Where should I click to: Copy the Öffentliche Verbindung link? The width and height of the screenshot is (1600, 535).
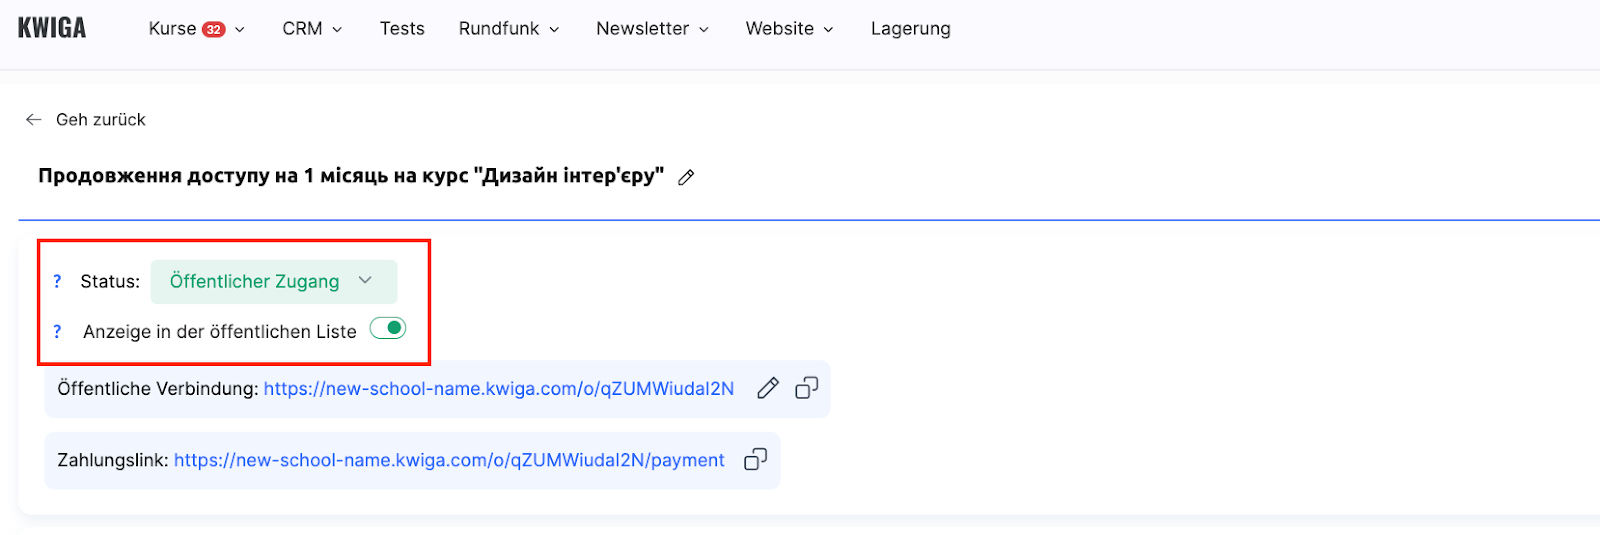coord(806,388)
